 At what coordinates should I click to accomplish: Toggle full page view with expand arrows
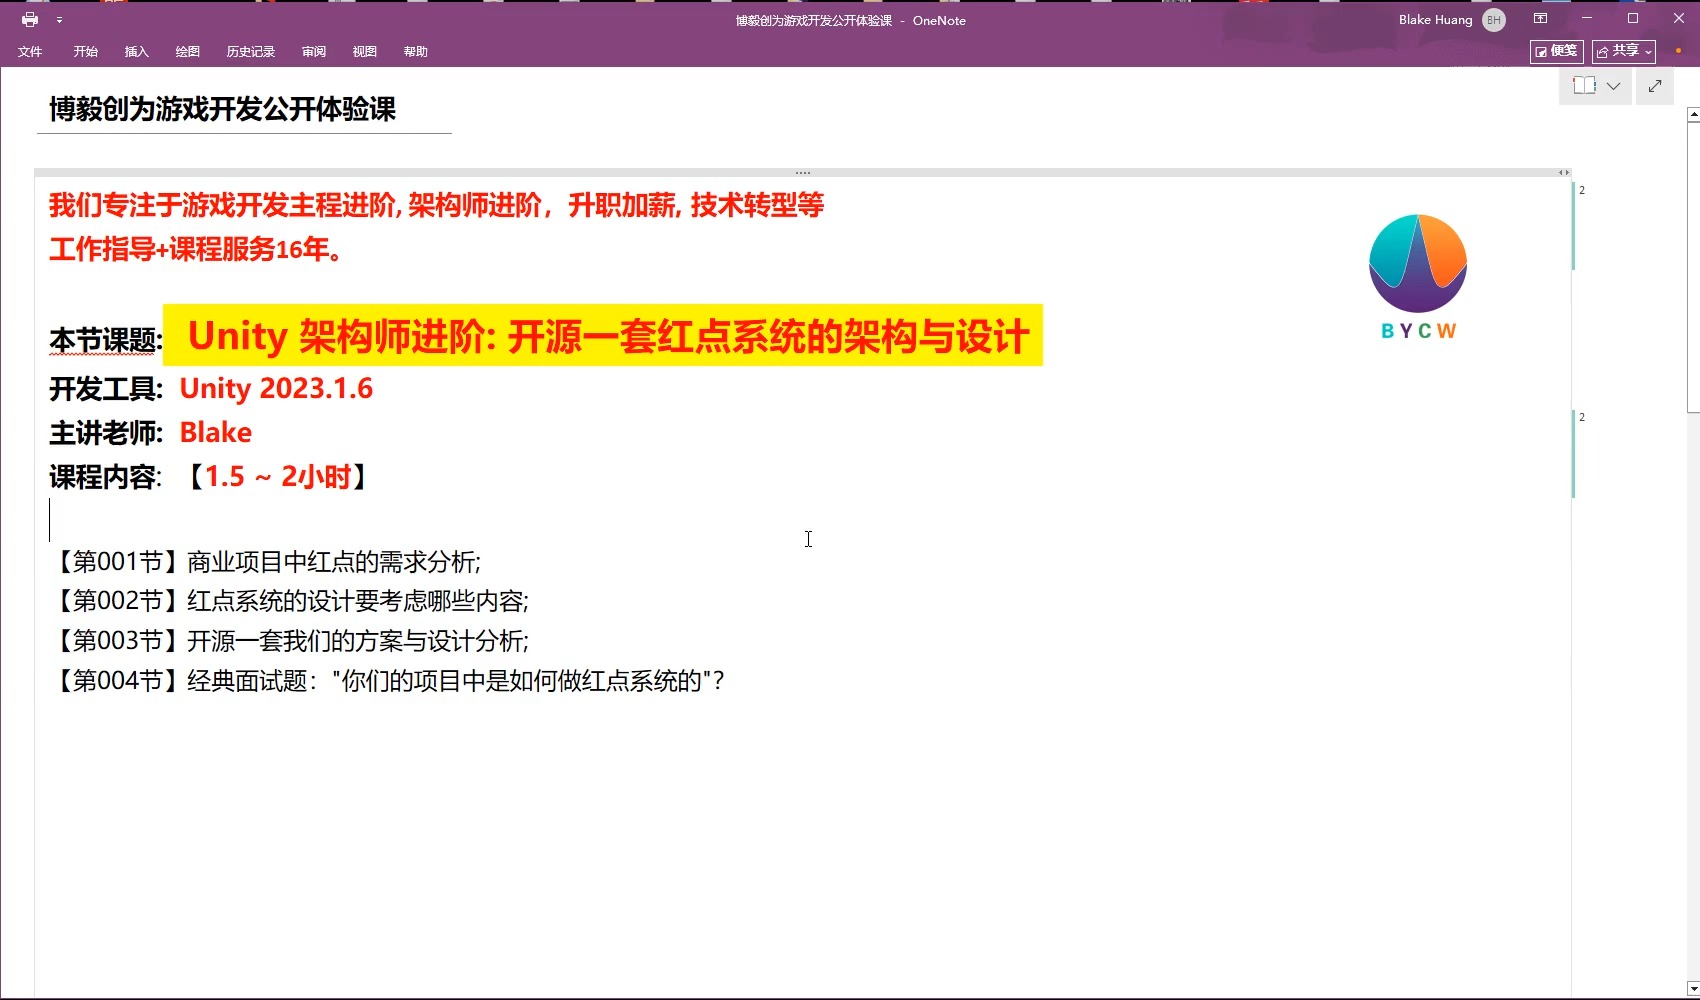(1655, 86)
